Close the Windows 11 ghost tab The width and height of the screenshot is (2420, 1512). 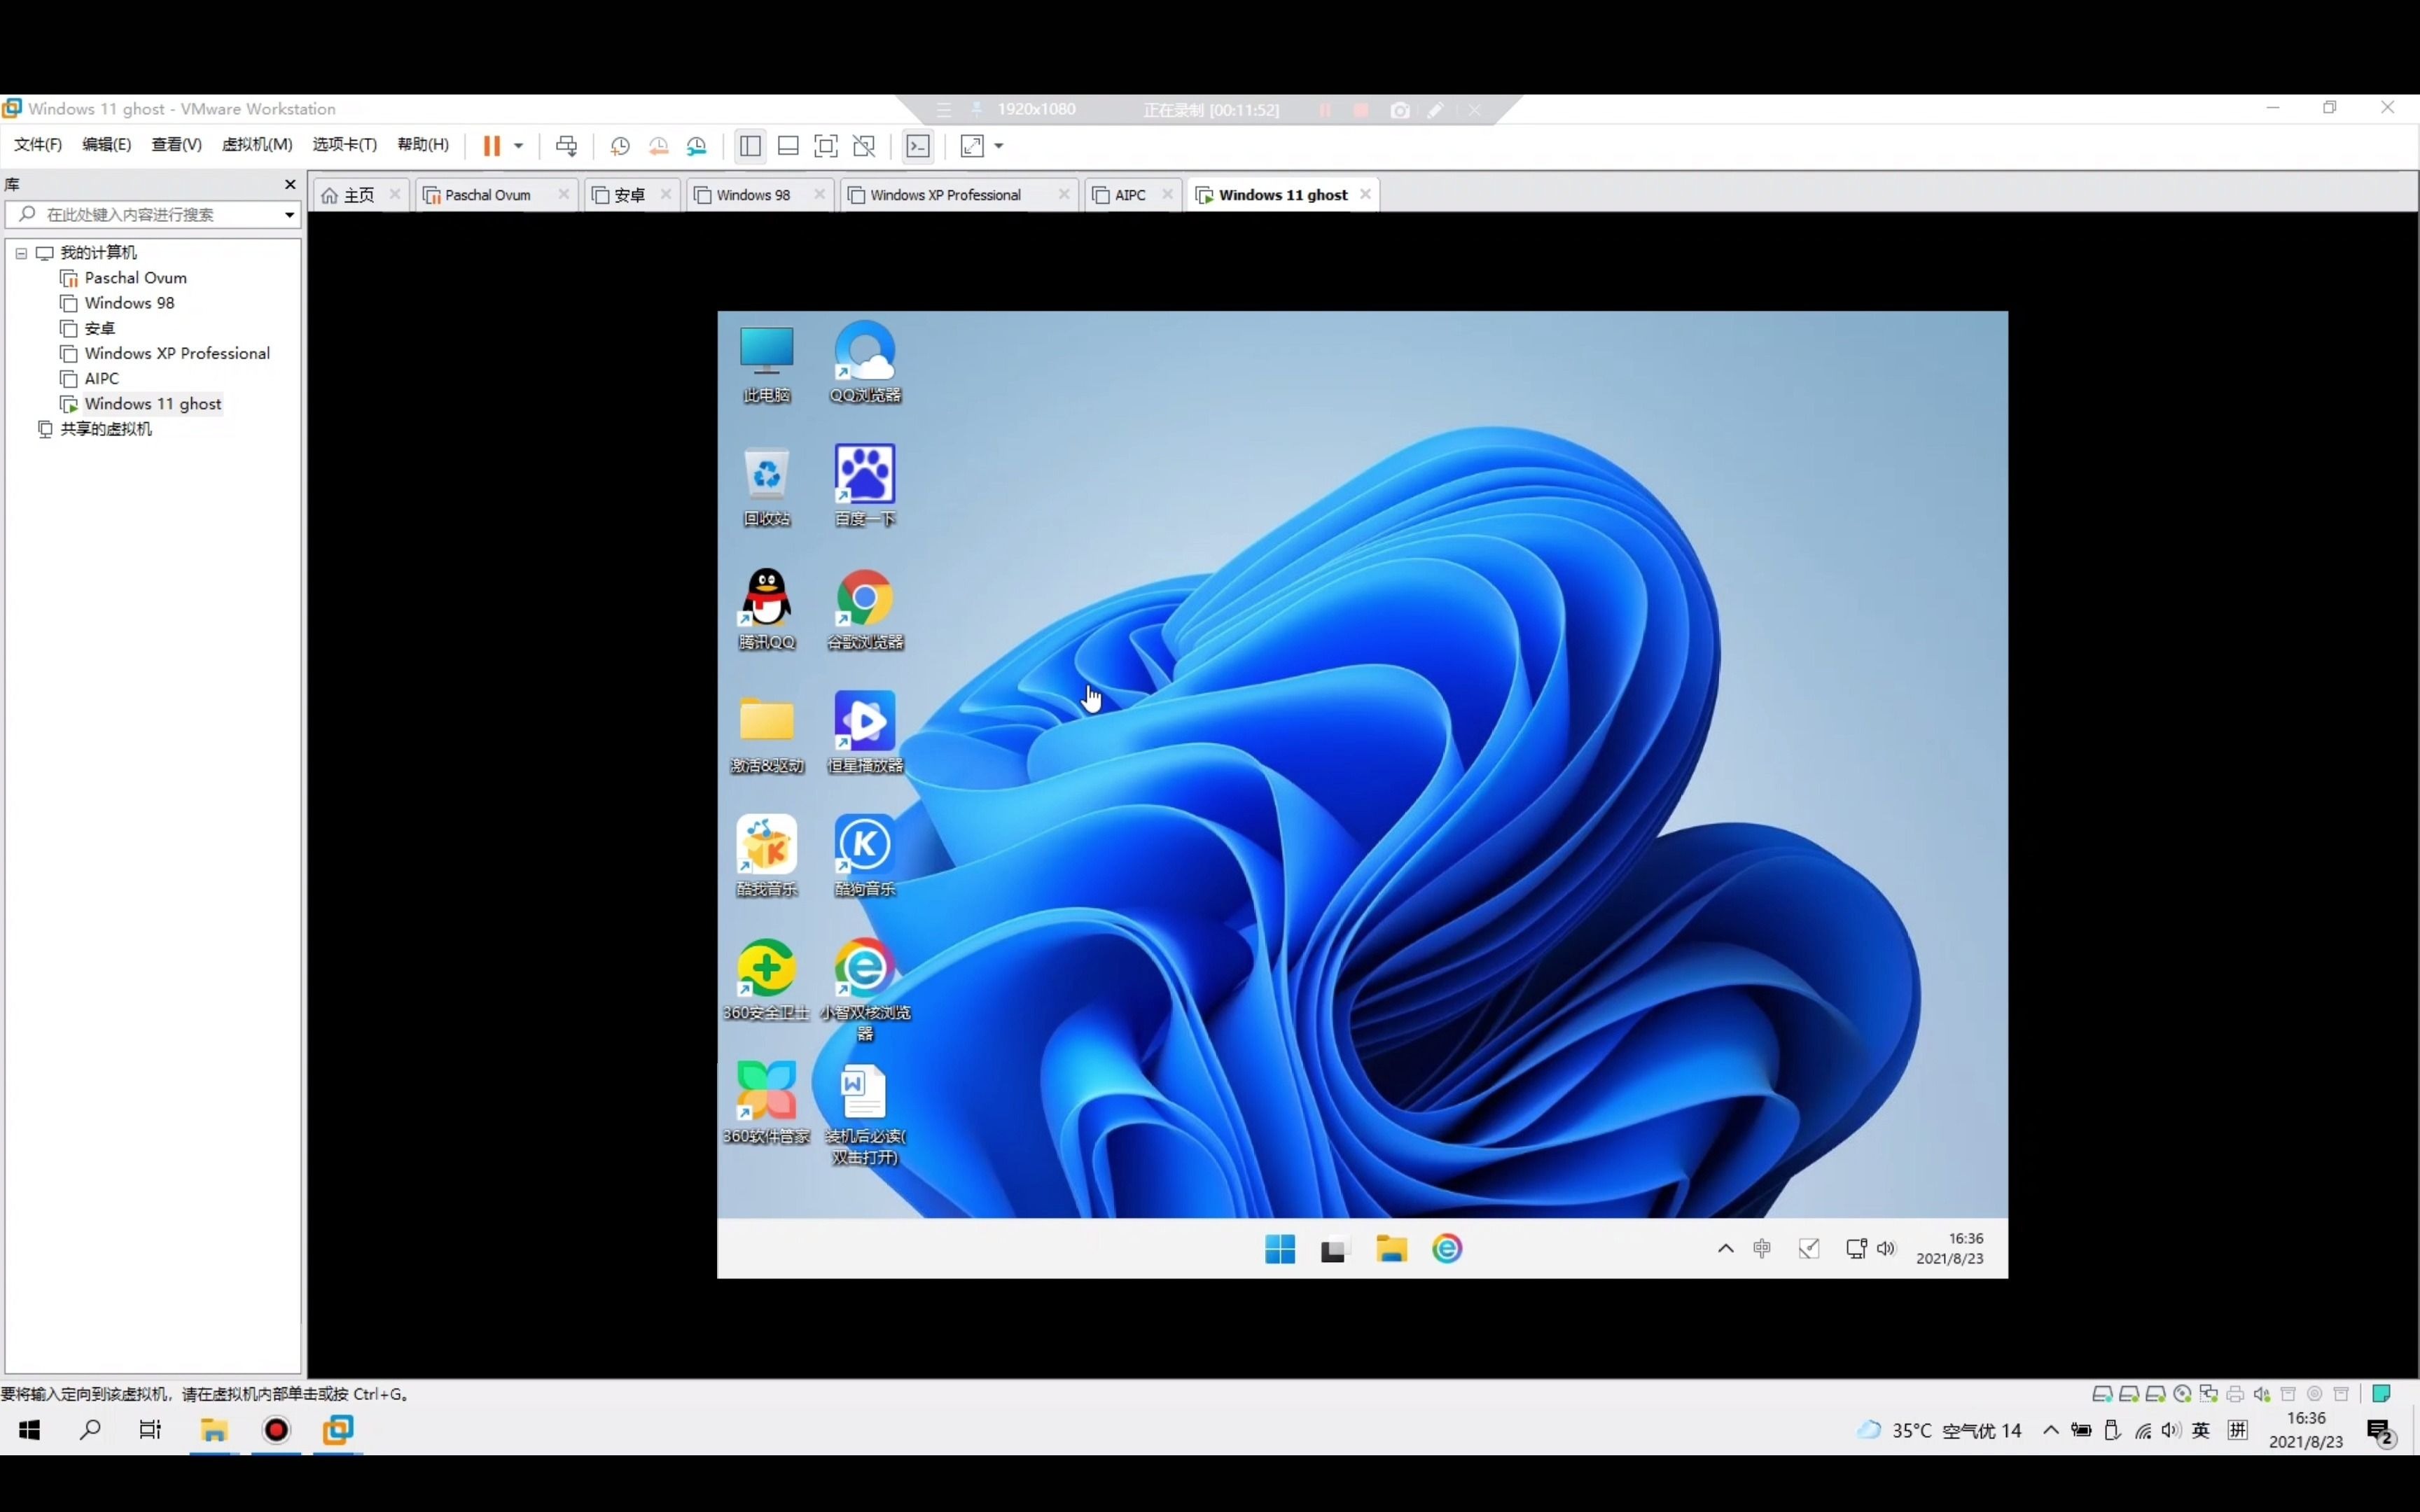click(1365, 194)
